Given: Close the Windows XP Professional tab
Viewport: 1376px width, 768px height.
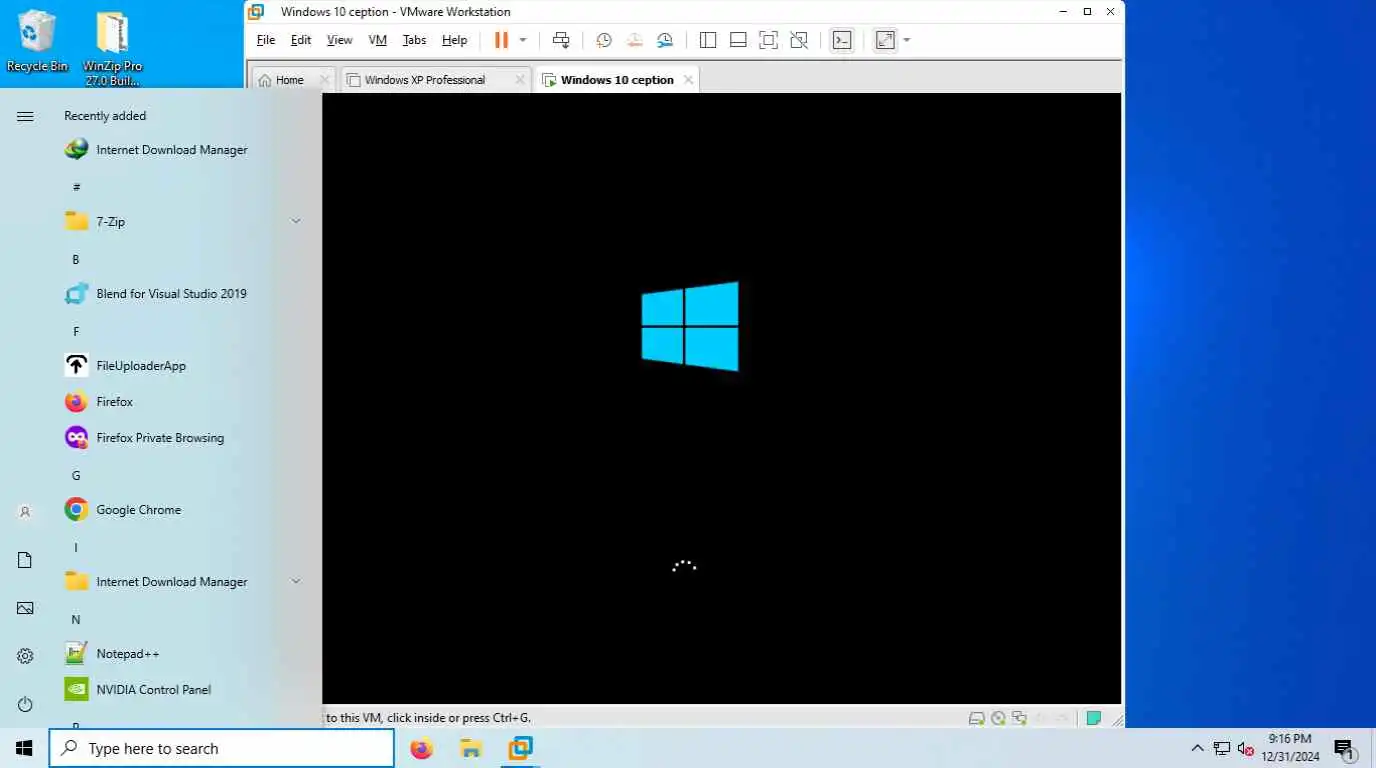Looking at the screenshot, I should (520, 80).
